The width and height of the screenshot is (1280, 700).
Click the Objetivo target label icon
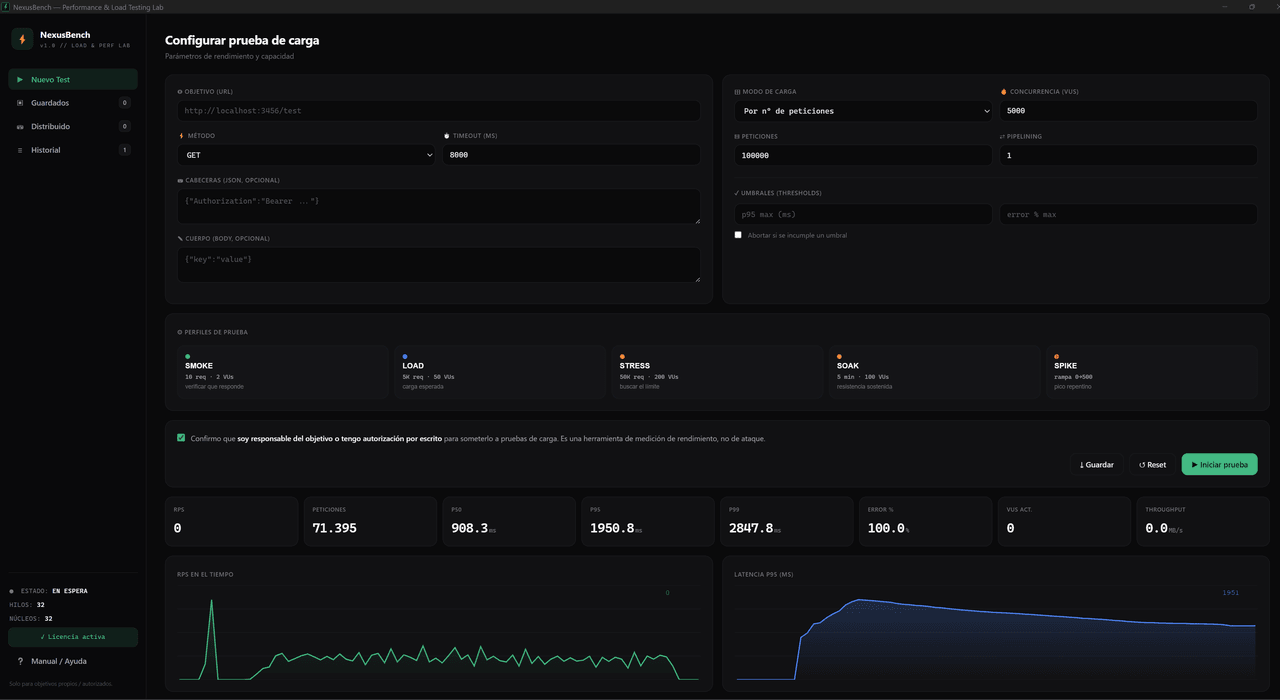180,92
